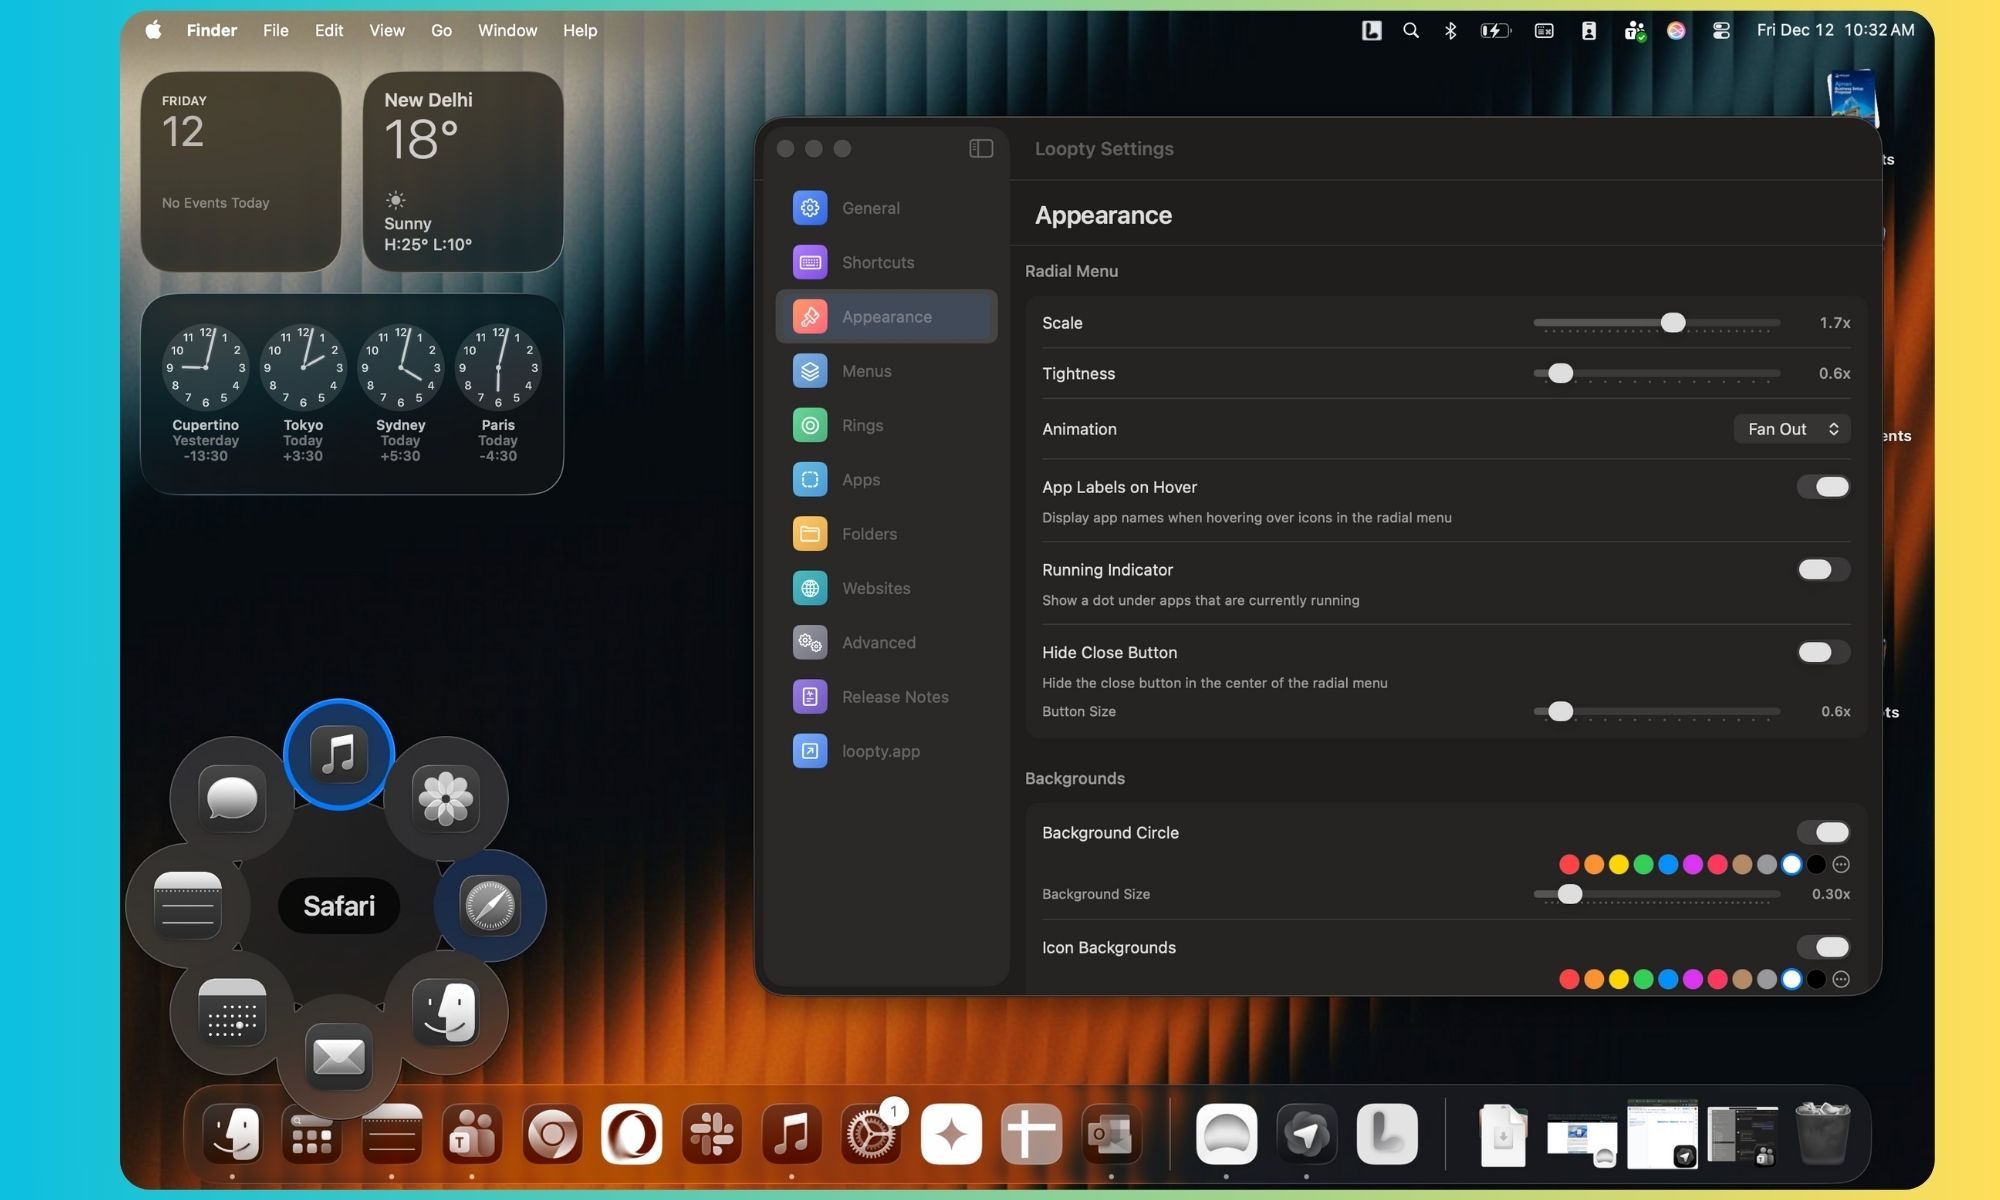Turn on Hide Close Button
This screenshot has width=2000, height=1200.
click(x=1822, y=652)
